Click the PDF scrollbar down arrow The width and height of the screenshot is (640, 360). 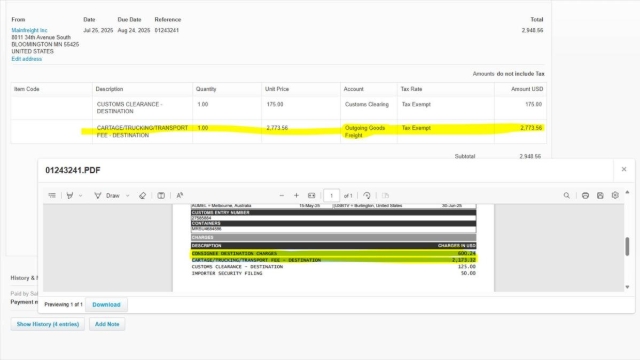coord(627,287)
